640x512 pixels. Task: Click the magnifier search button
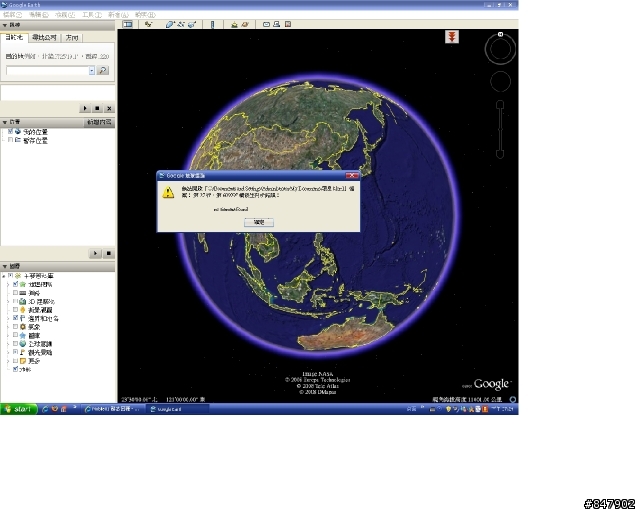103,71
